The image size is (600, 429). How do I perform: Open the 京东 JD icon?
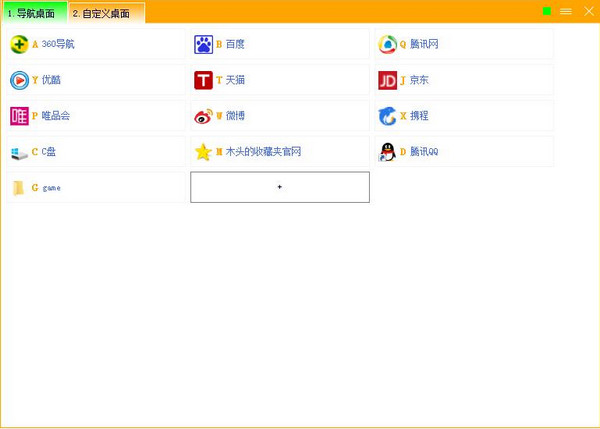point(387,80)
